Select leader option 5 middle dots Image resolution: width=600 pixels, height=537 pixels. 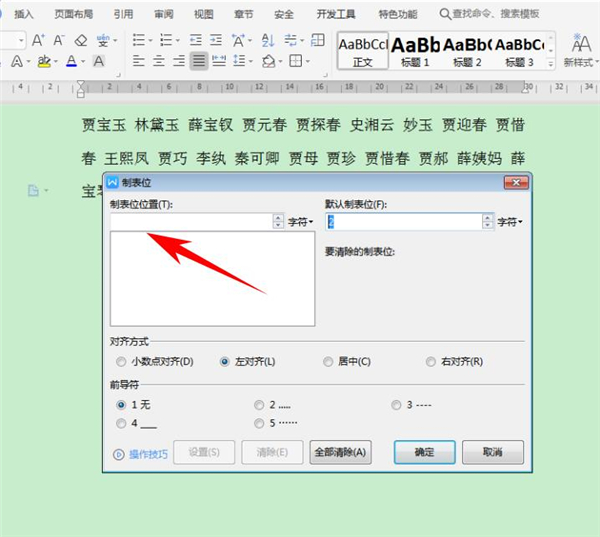(x=259, y=423)
